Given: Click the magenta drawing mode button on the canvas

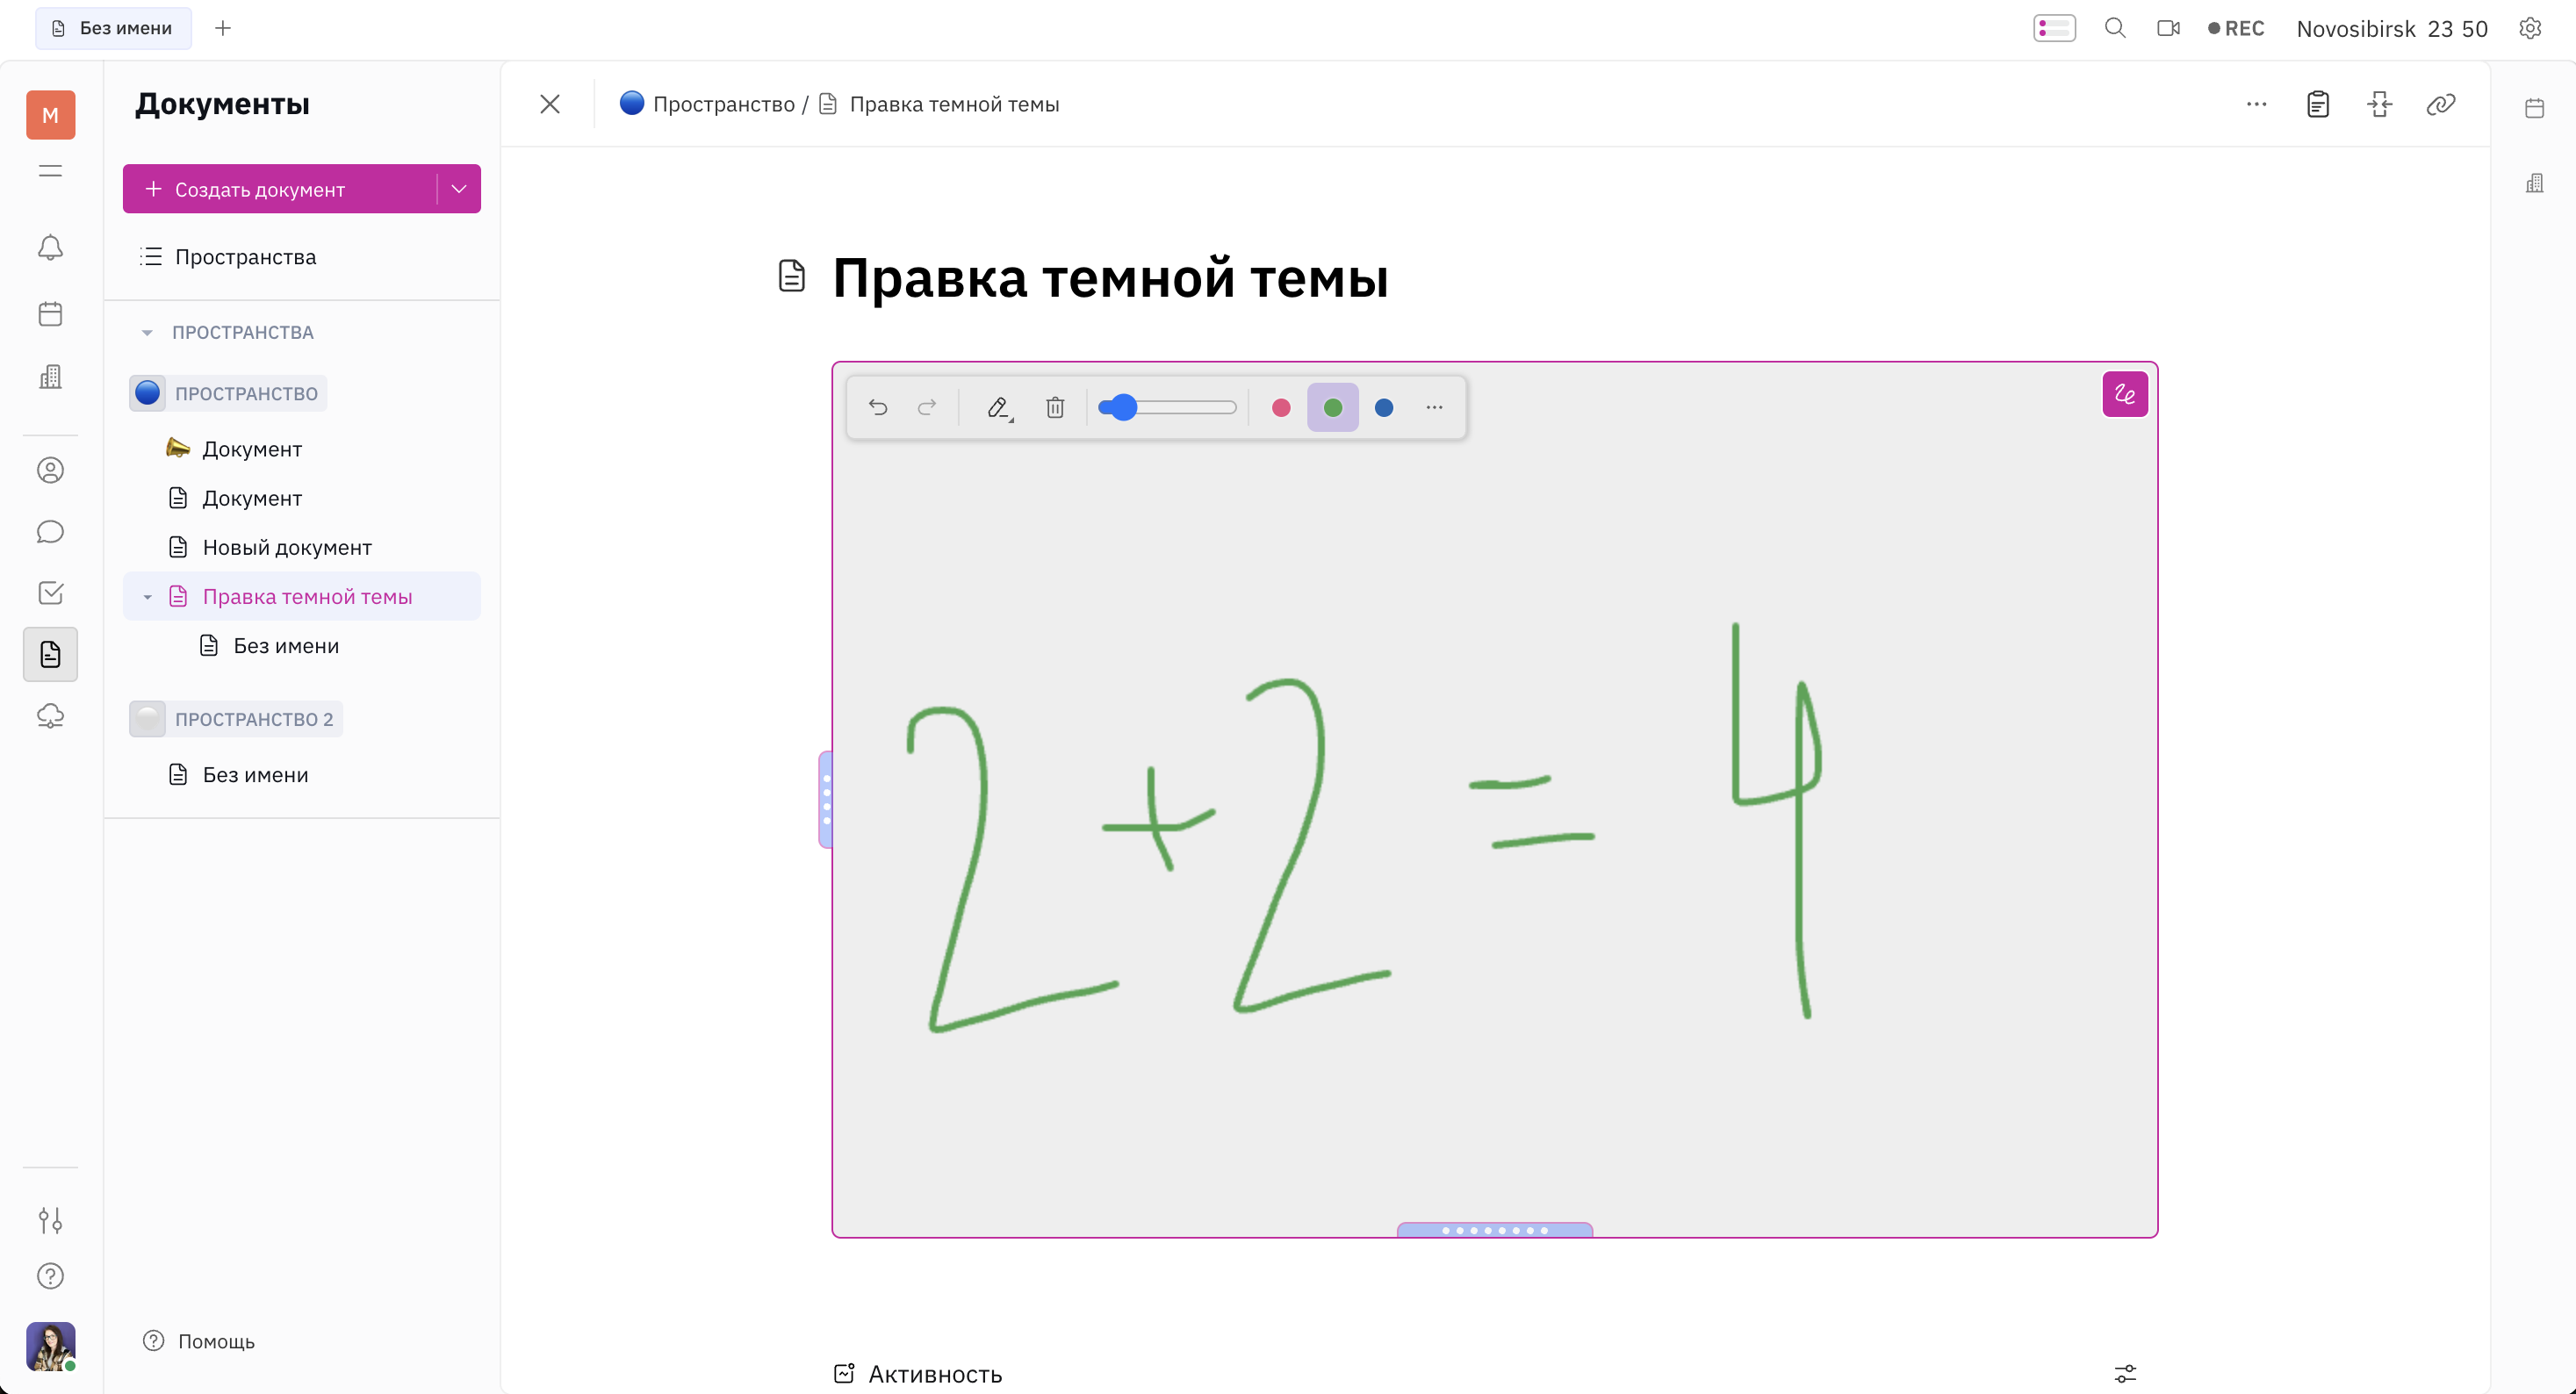Looking at the screenshot, I should tap(2125, 394).
